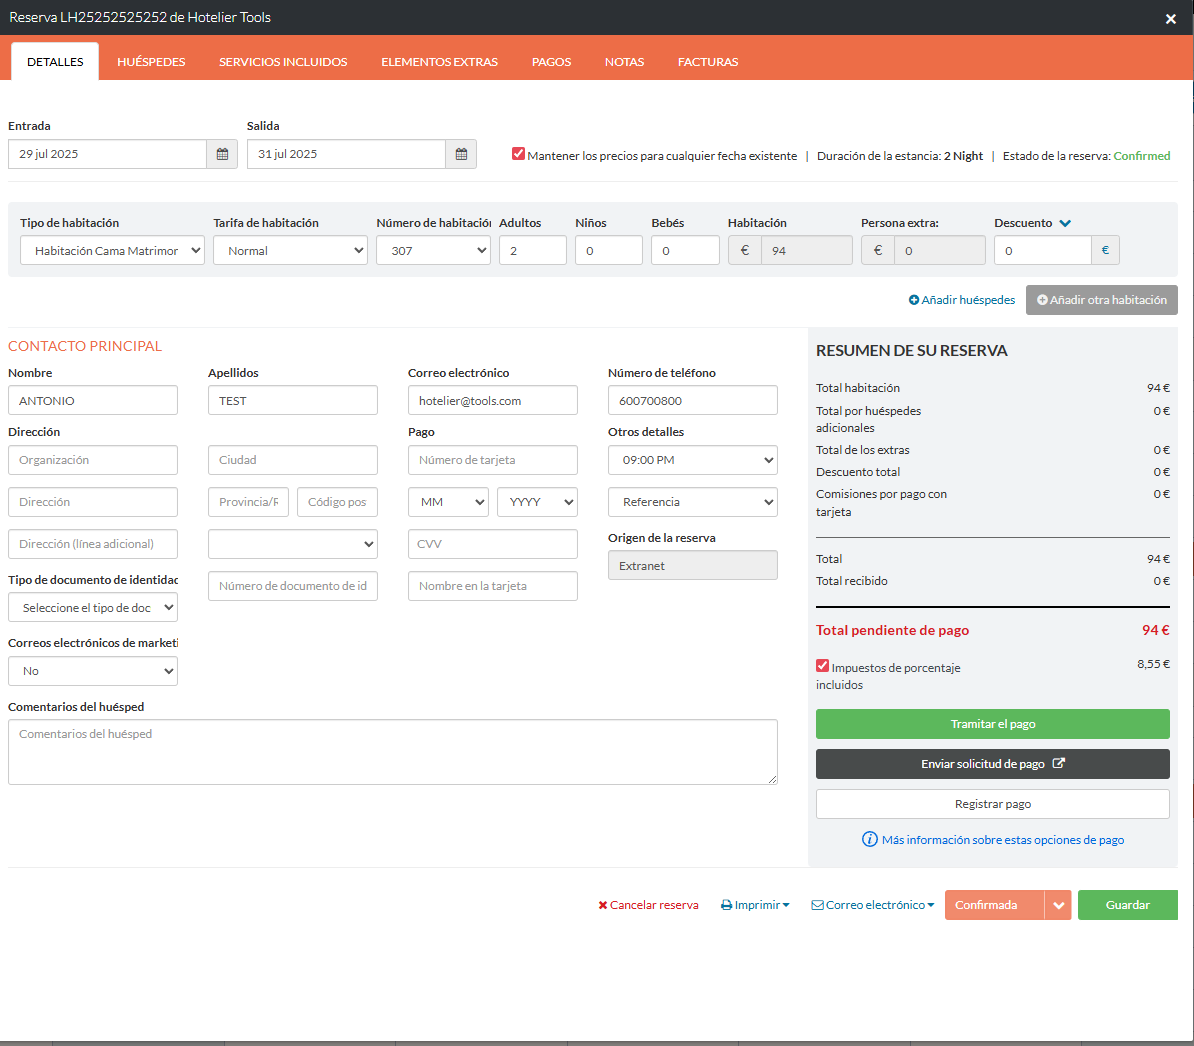1194x1046 pixels.
Task: Click the blue chevron next to Descuento
Action: 1065,223
